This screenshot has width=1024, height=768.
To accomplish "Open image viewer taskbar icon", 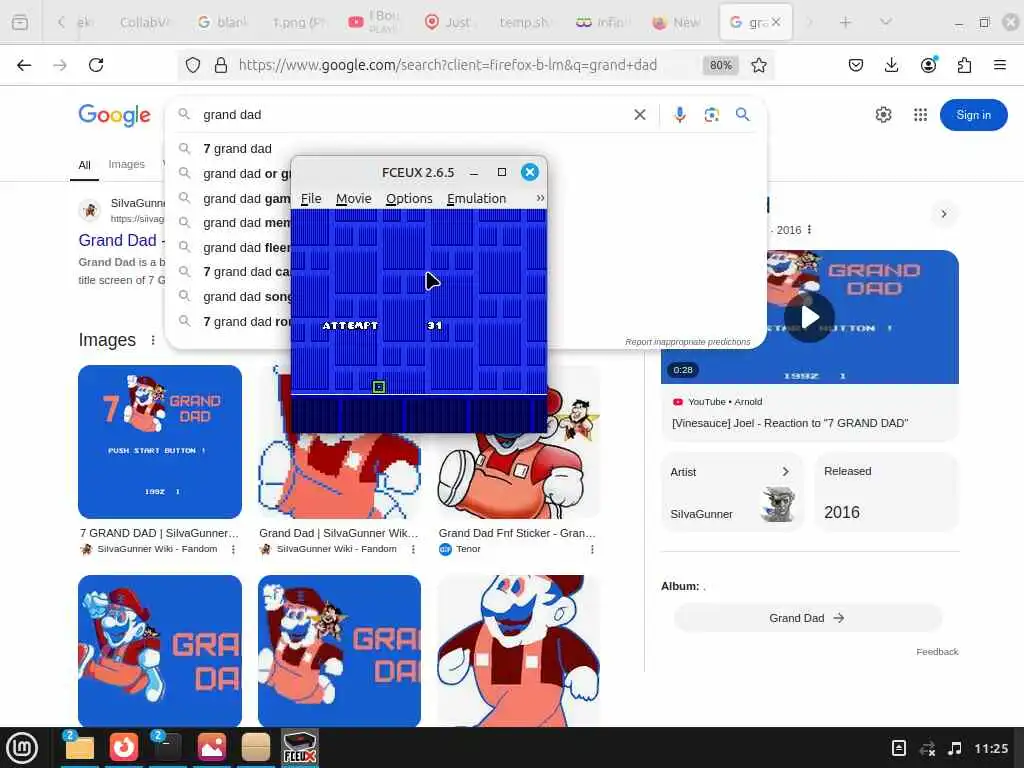I will (212, 748).
